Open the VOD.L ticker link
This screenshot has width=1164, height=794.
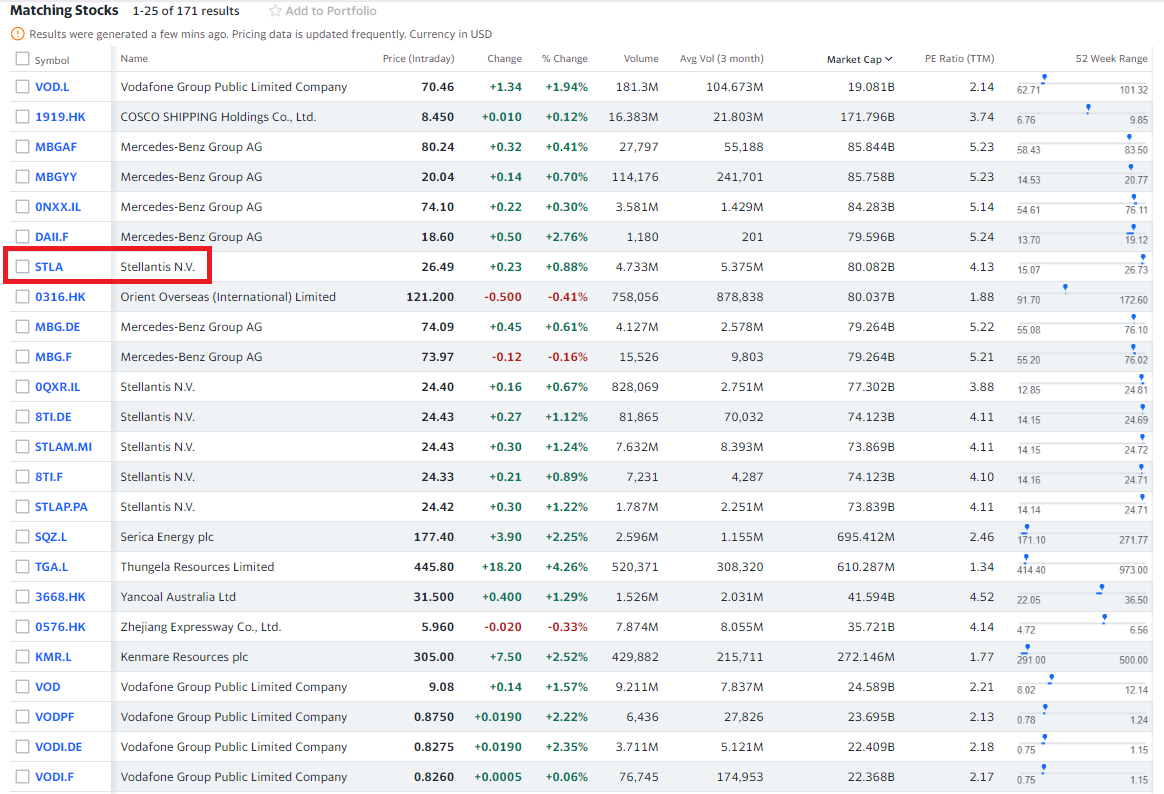pos(52,87)
